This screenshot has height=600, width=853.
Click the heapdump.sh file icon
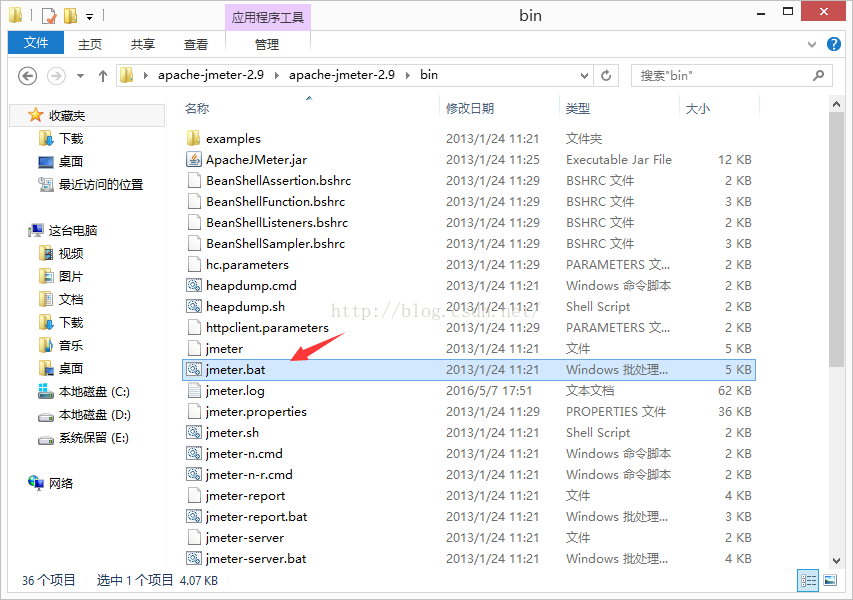pyautogui.click(x=194, y=306)
